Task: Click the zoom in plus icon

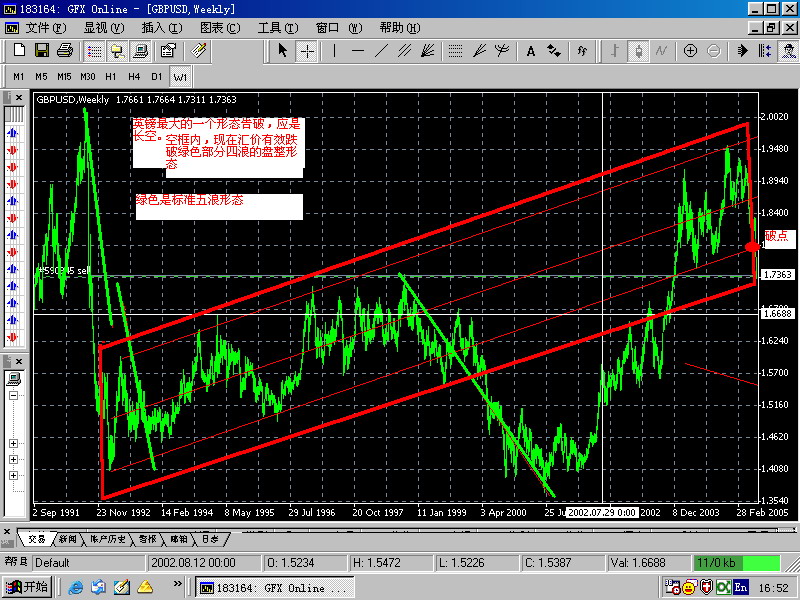Action: point(690,51)
